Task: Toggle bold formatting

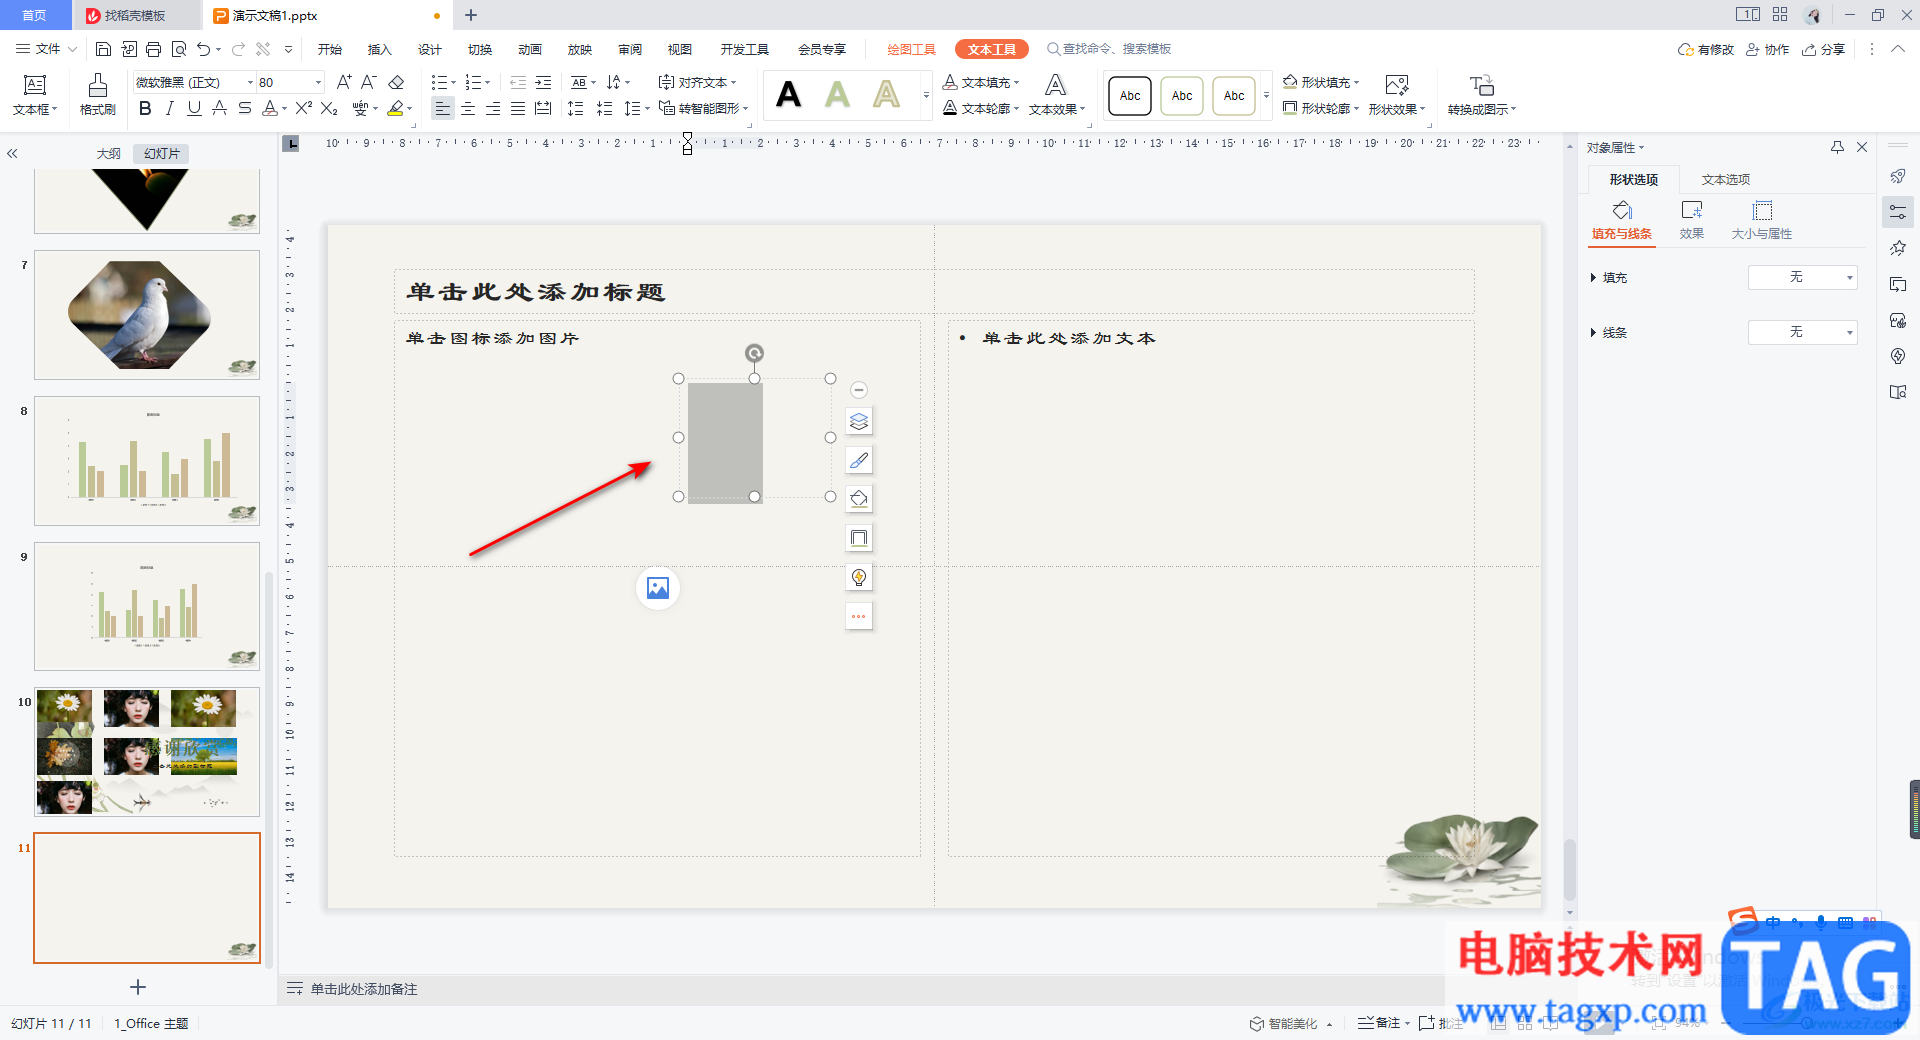Action: coord(146,108)
